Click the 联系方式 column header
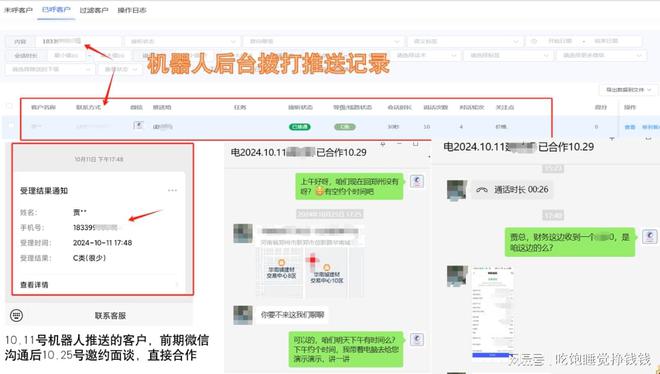Viewport: 660px width, 374px height. coord(88,107)
